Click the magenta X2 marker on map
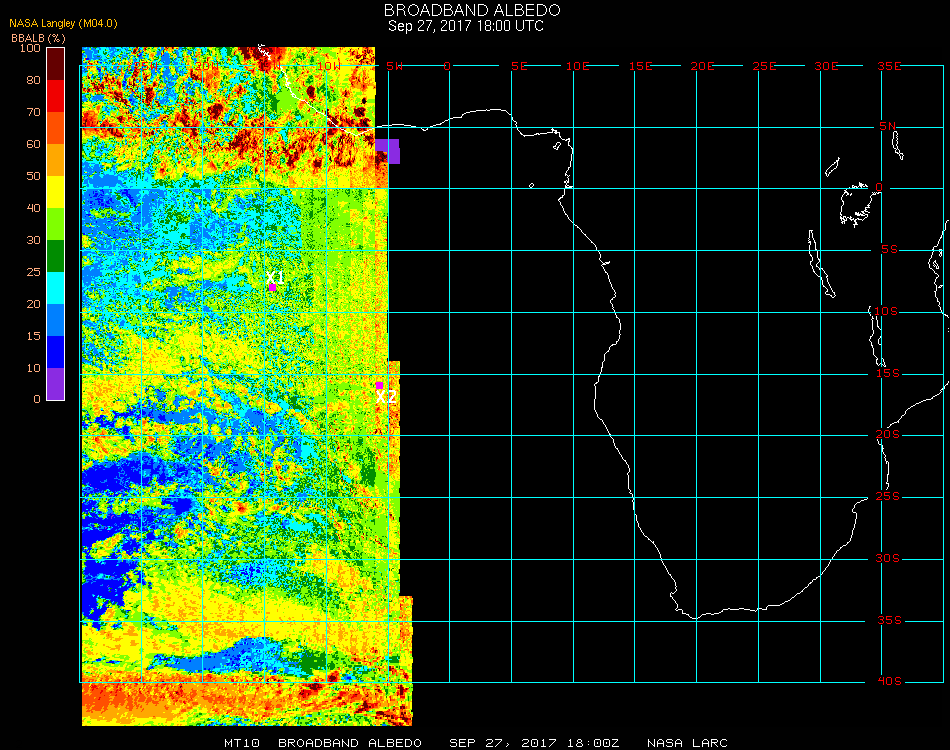This screenshot has height=750, width=950. coord(379,385)
